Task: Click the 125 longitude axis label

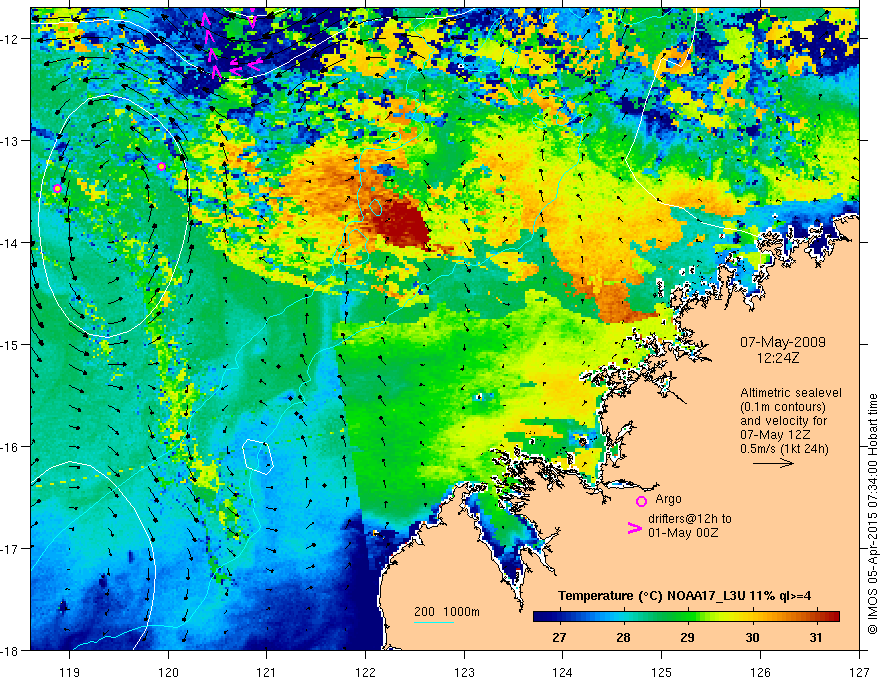Action: [x=662, y=672]
